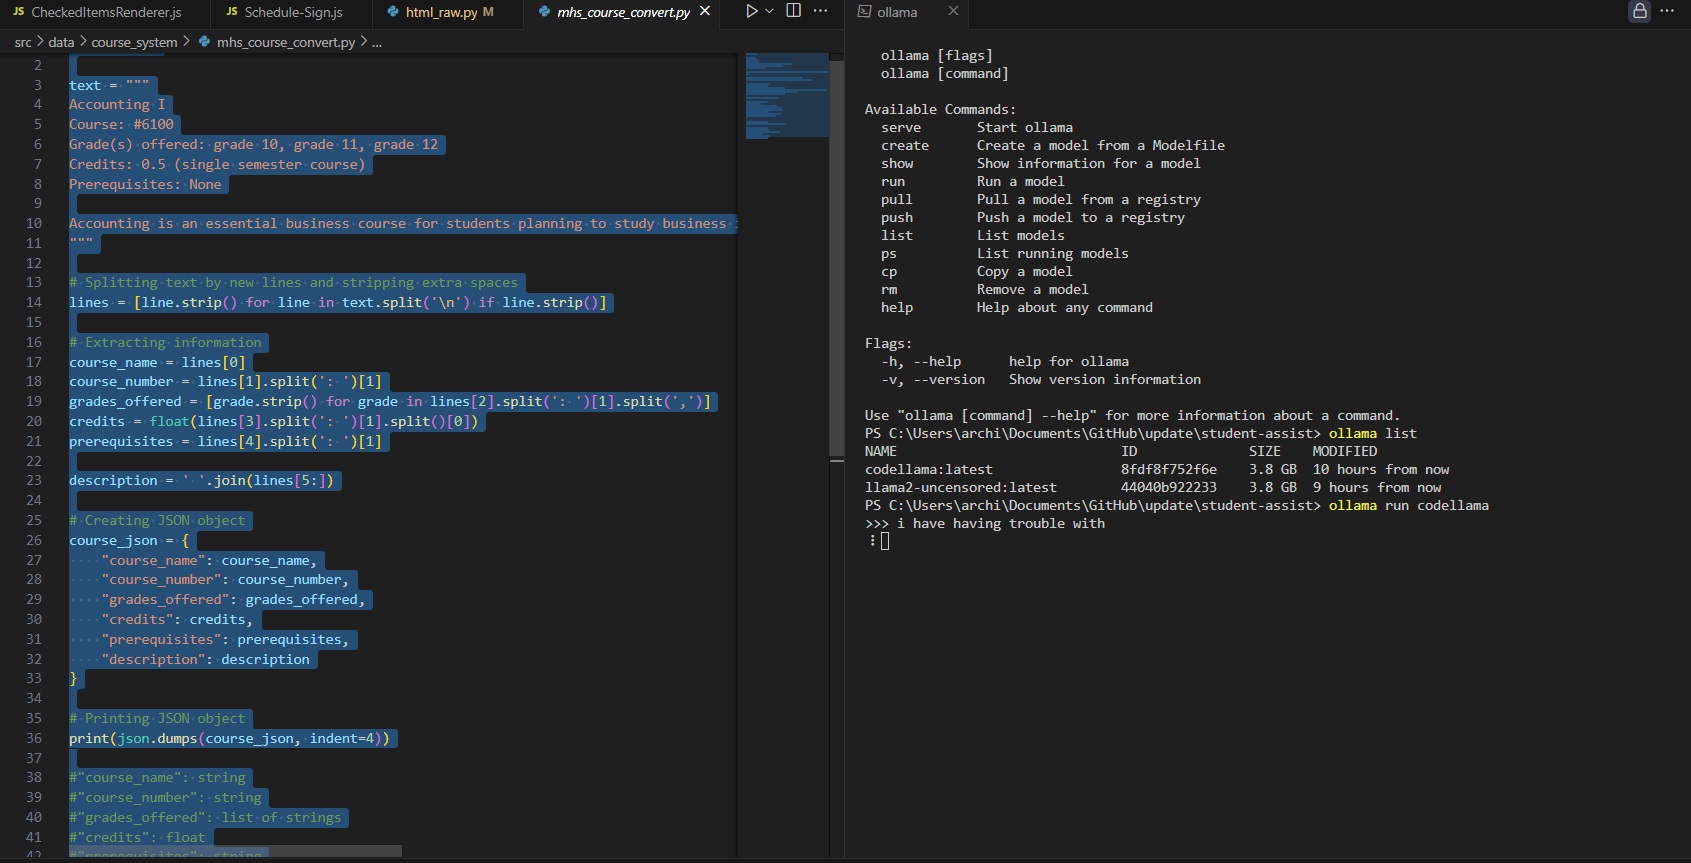The width and height of the screenshot is (1691, 863).
Task: Click the JS icon on the Schedule-Sign.js tab
Action: click(232, 11)
